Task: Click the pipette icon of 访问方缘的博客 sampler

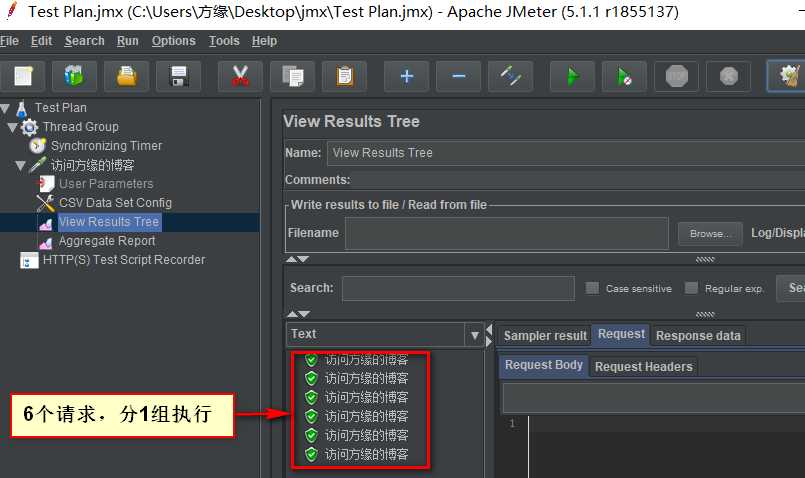Action: [x=37, y=165]
